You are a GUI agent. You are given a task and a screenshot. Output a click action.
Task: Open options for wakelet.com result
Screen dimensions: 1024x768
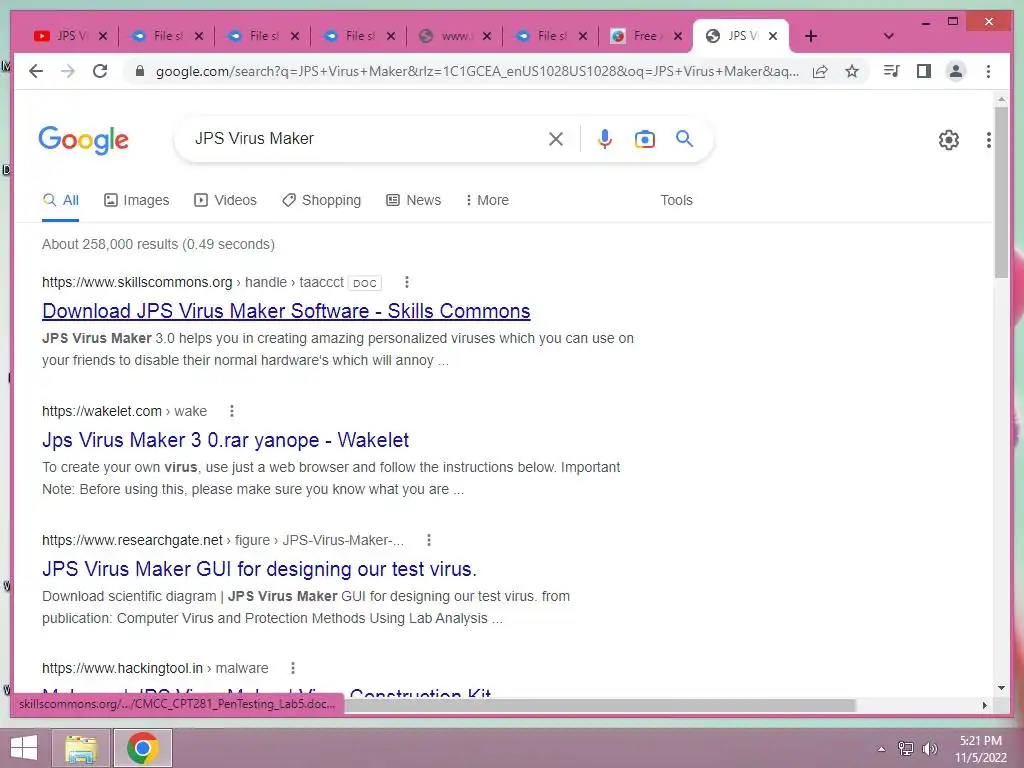point(232,411)
